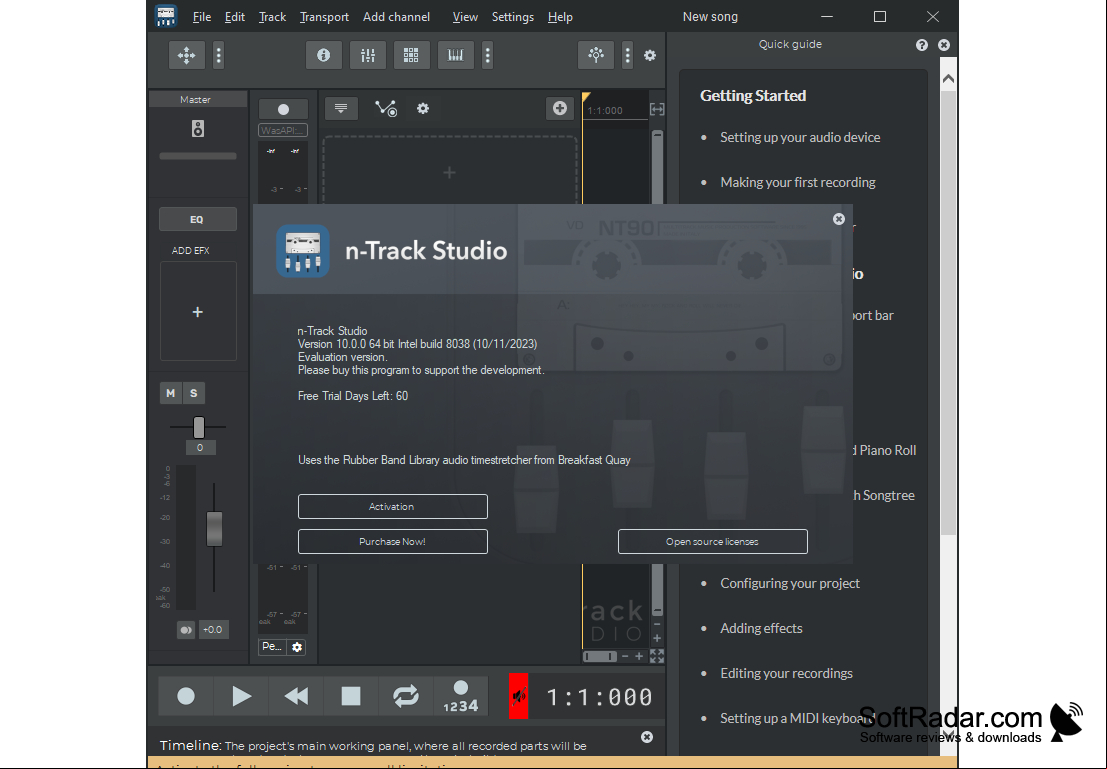Viewport: 1107px width, 769px height.
Task: Click the Master pan slider knob
Action: 199,427
